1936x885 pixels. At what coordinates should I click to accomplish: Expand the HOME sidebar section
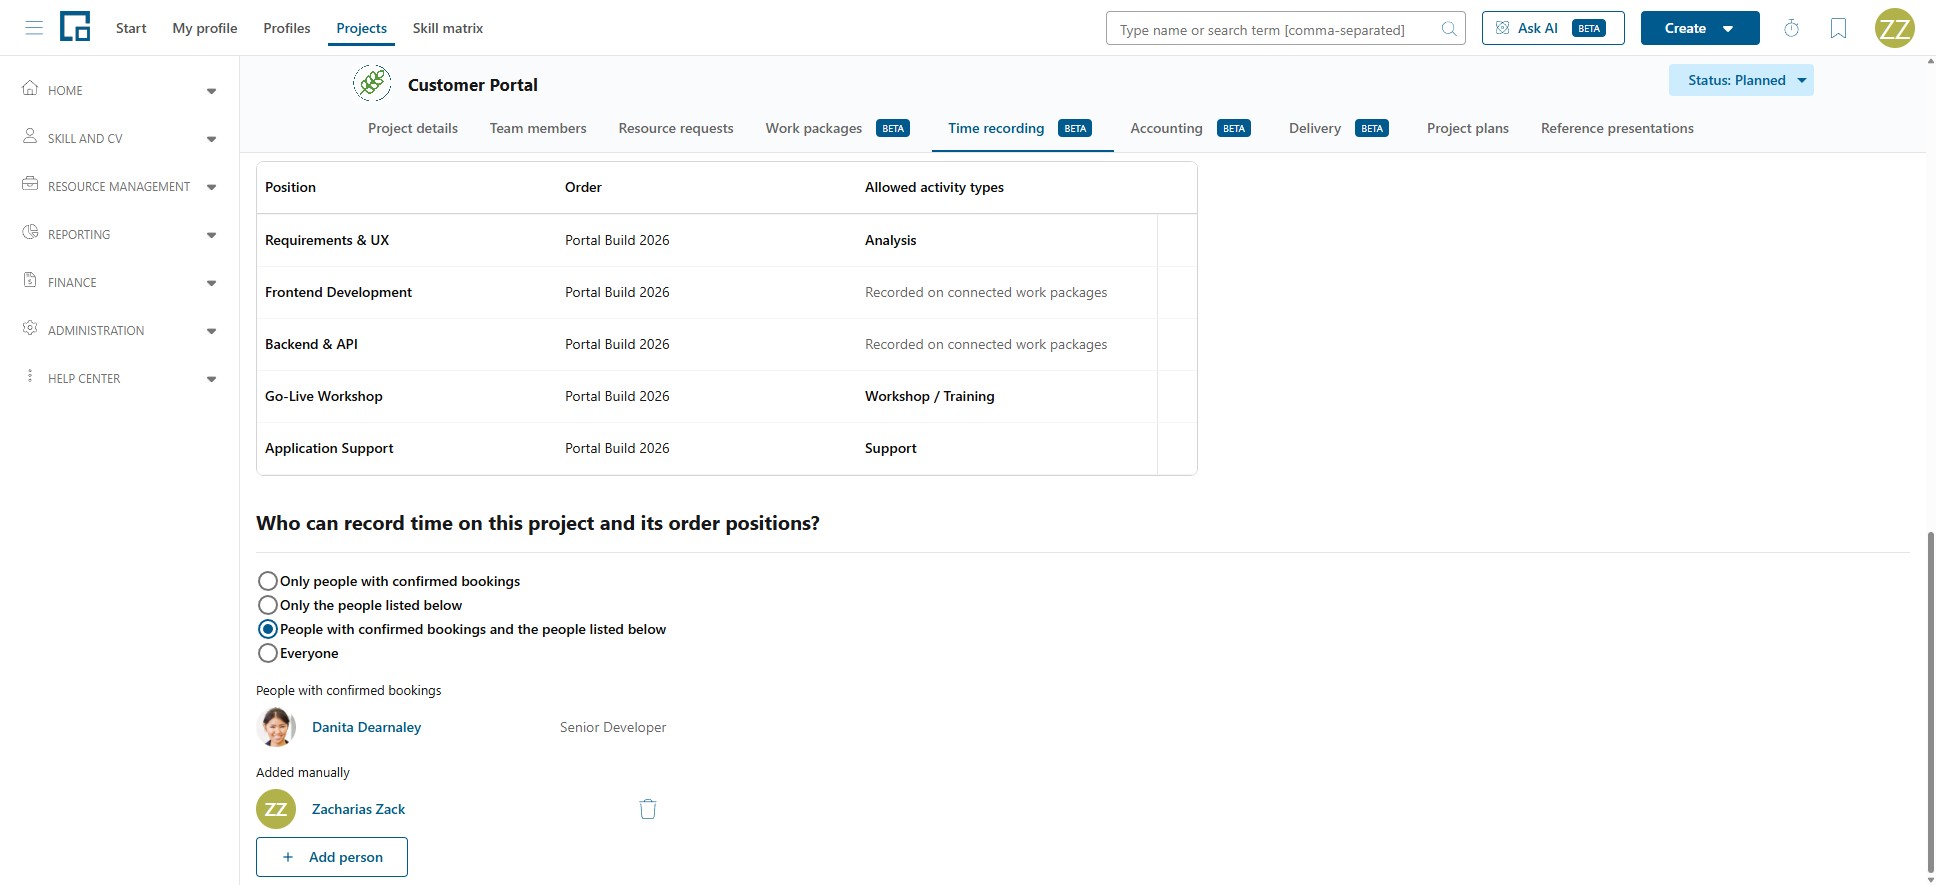211,91
